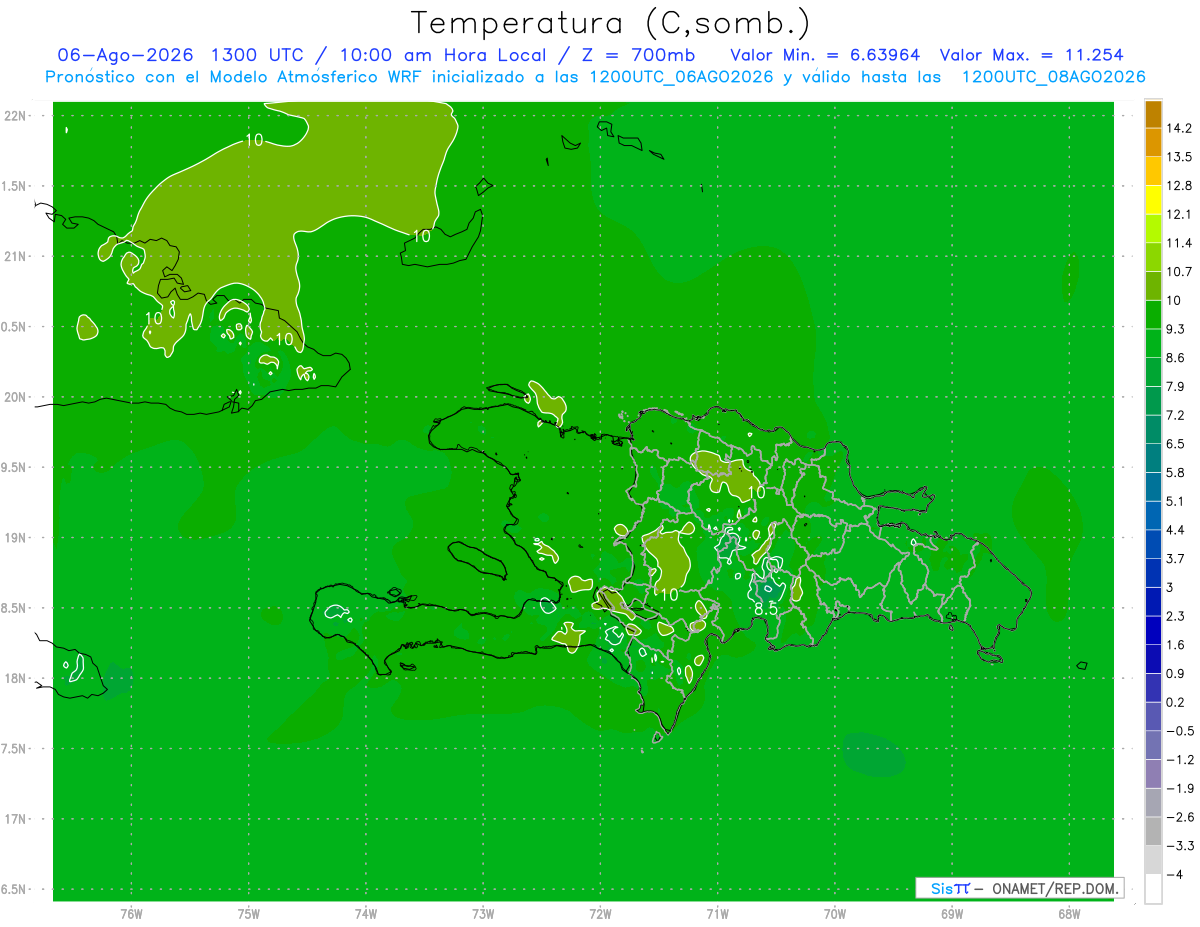The image size is (1200, 927).
Task: Click the '1200UTC_08AGO2026' valid-until time
Action: pos(1053,77)
